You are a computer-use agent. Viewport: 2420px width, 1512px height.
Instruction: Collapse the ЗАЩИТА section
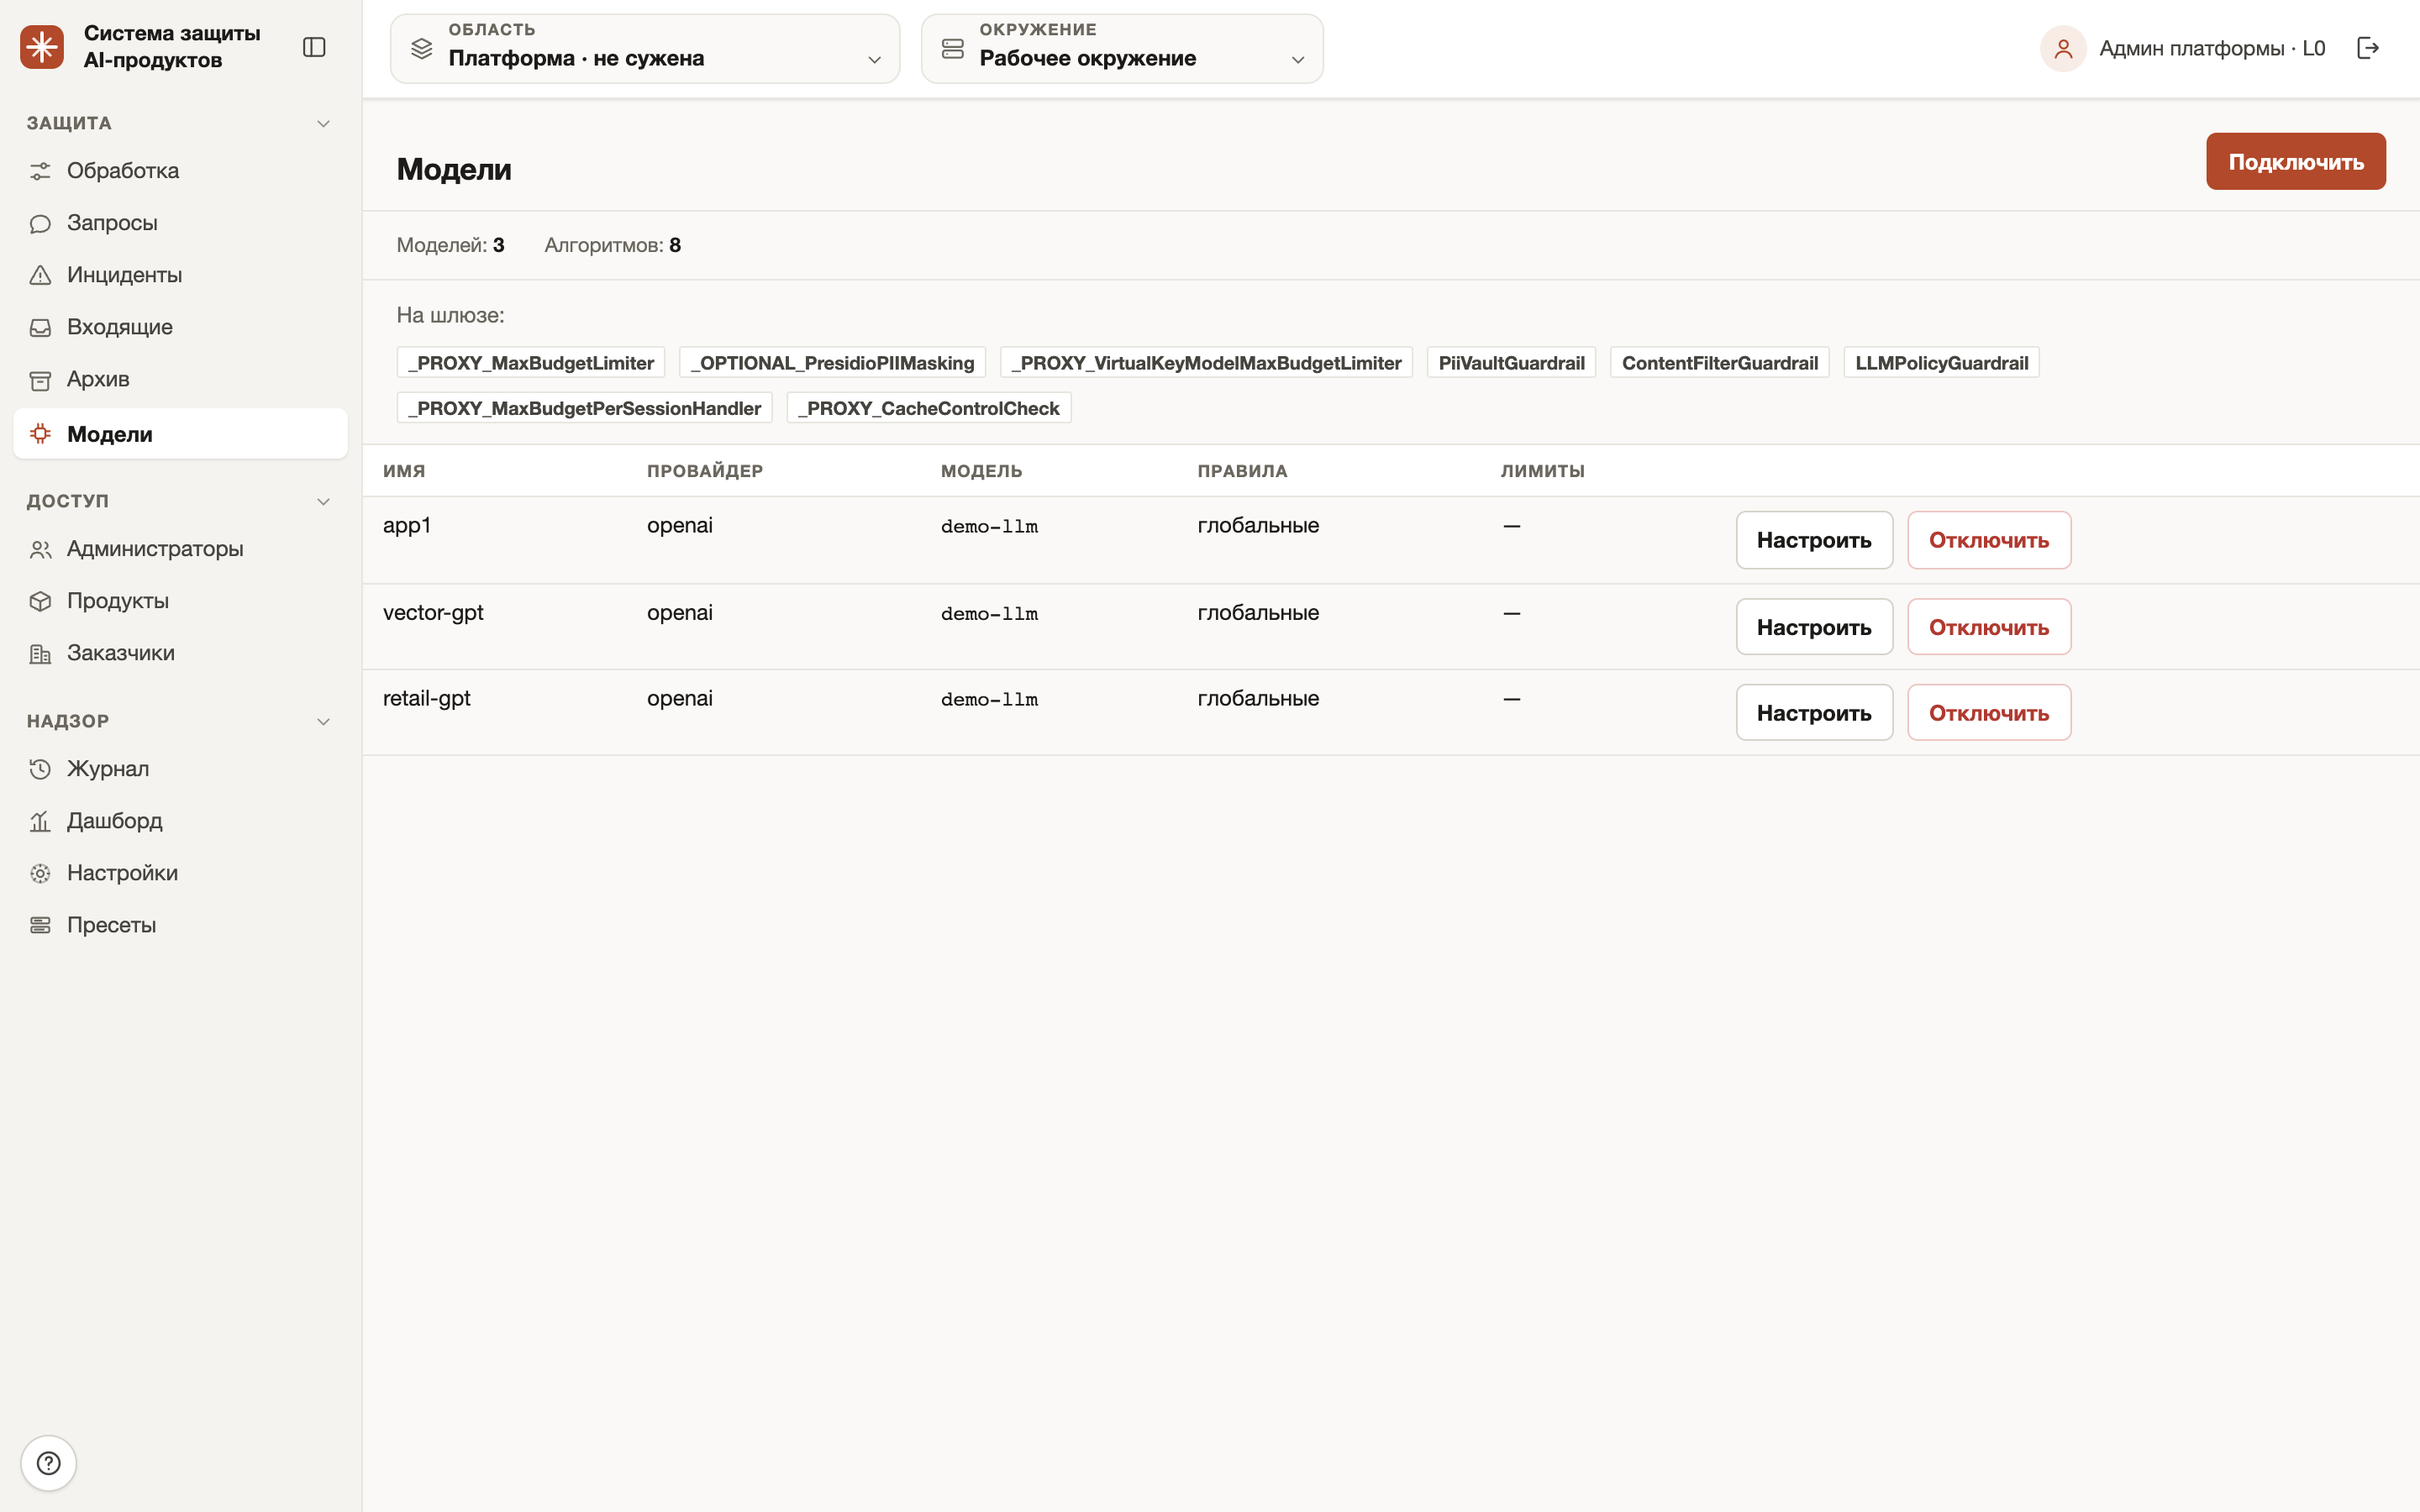(x=323, y=123)
